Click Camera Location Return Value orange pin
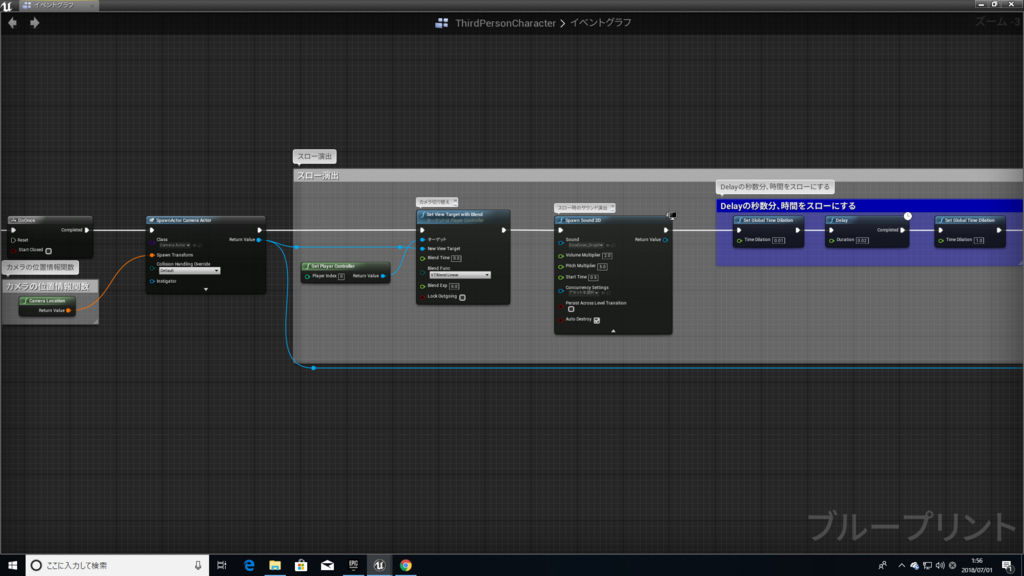1024x576 pixels. point(69,311)
